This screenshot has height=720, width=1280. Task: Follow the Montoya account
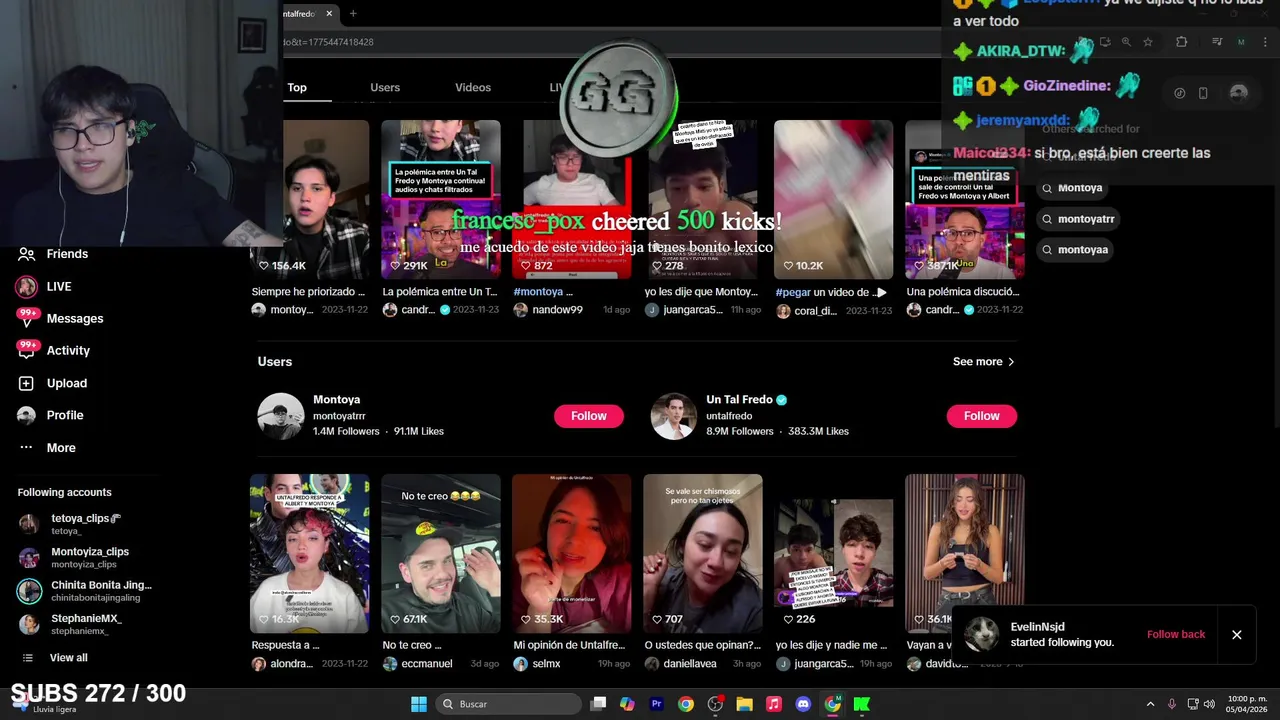click(x=589, y=416)
